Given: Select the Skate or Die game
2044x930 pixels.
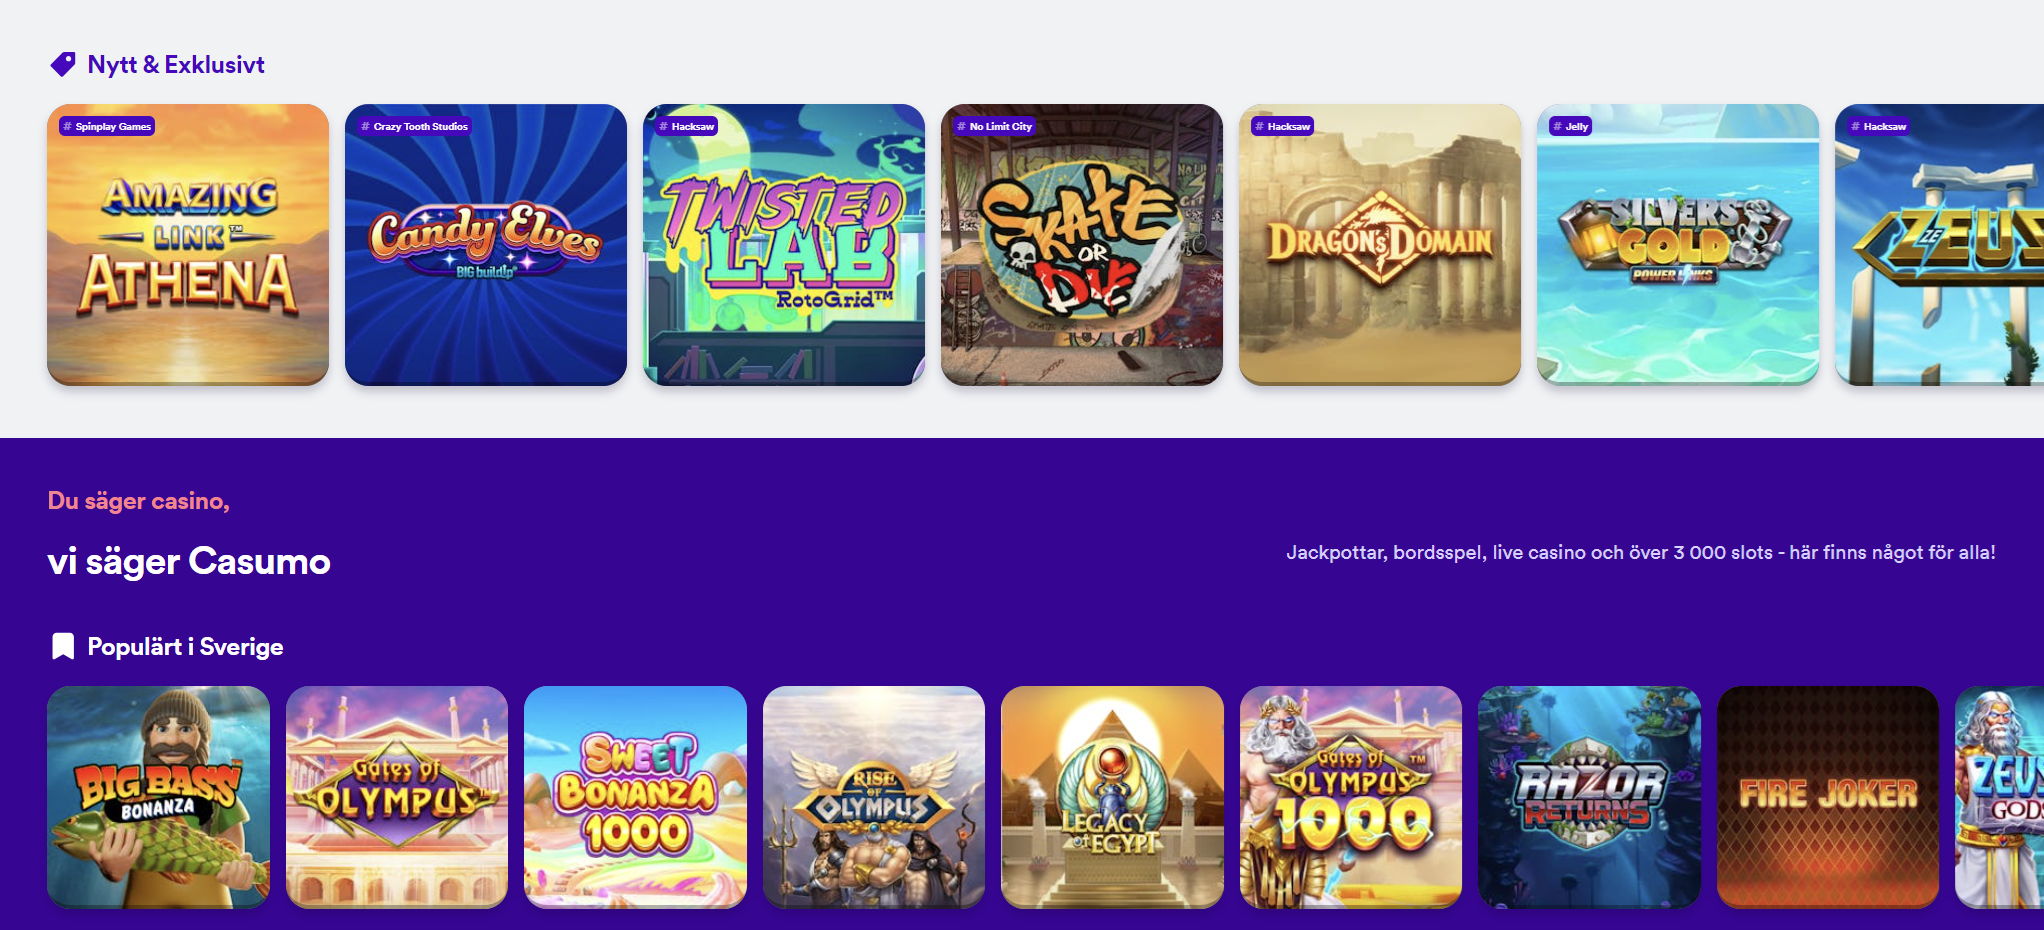Looking at the screenshot, I should (x=1082, y=245).
